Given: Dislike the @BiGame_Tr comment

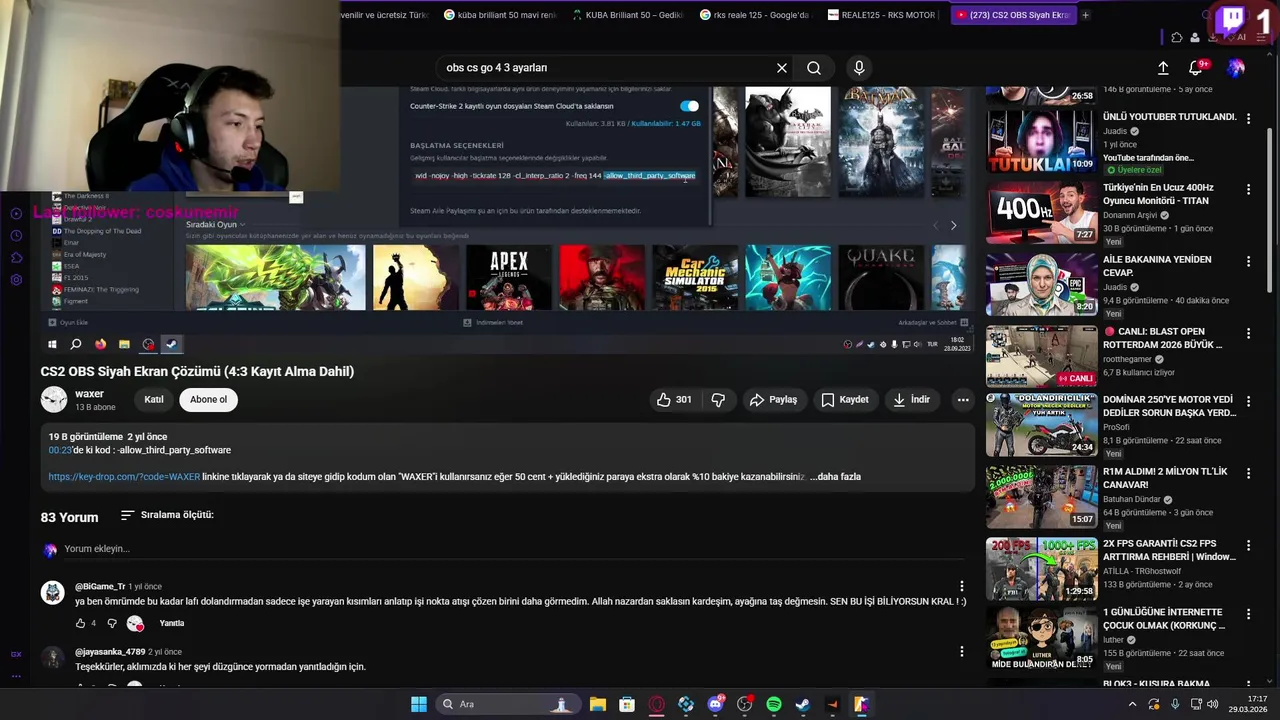Looking at the screenshot, I should (112, 623).
